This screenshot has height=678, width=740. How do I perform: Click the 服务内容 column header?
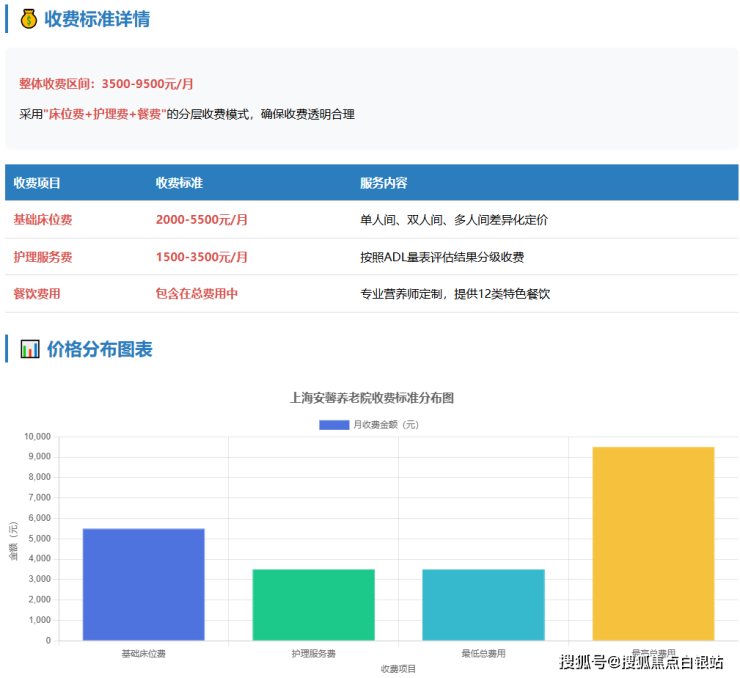click(383, 183)
